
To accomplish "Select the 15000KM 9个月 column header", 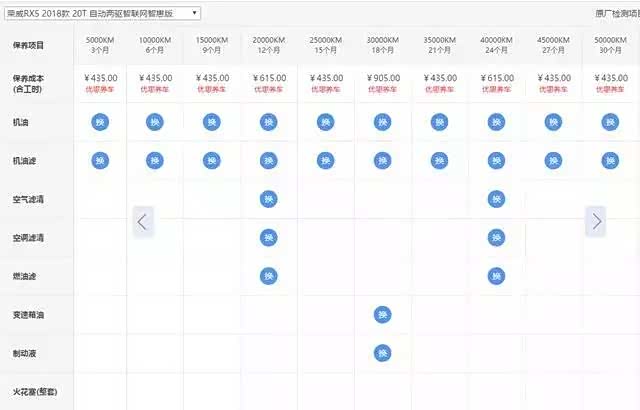I will (x=212, y=45).
